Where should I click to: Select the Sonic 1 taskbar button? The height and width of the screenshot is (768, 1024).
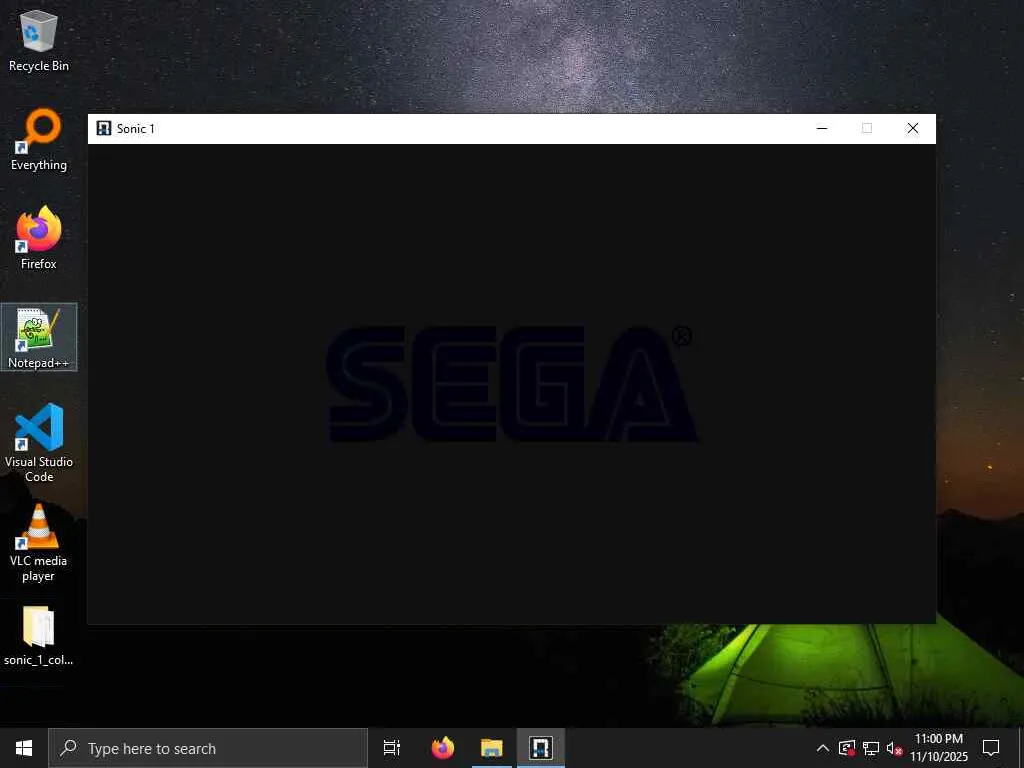pyautogui.click(x=541, y=748)
